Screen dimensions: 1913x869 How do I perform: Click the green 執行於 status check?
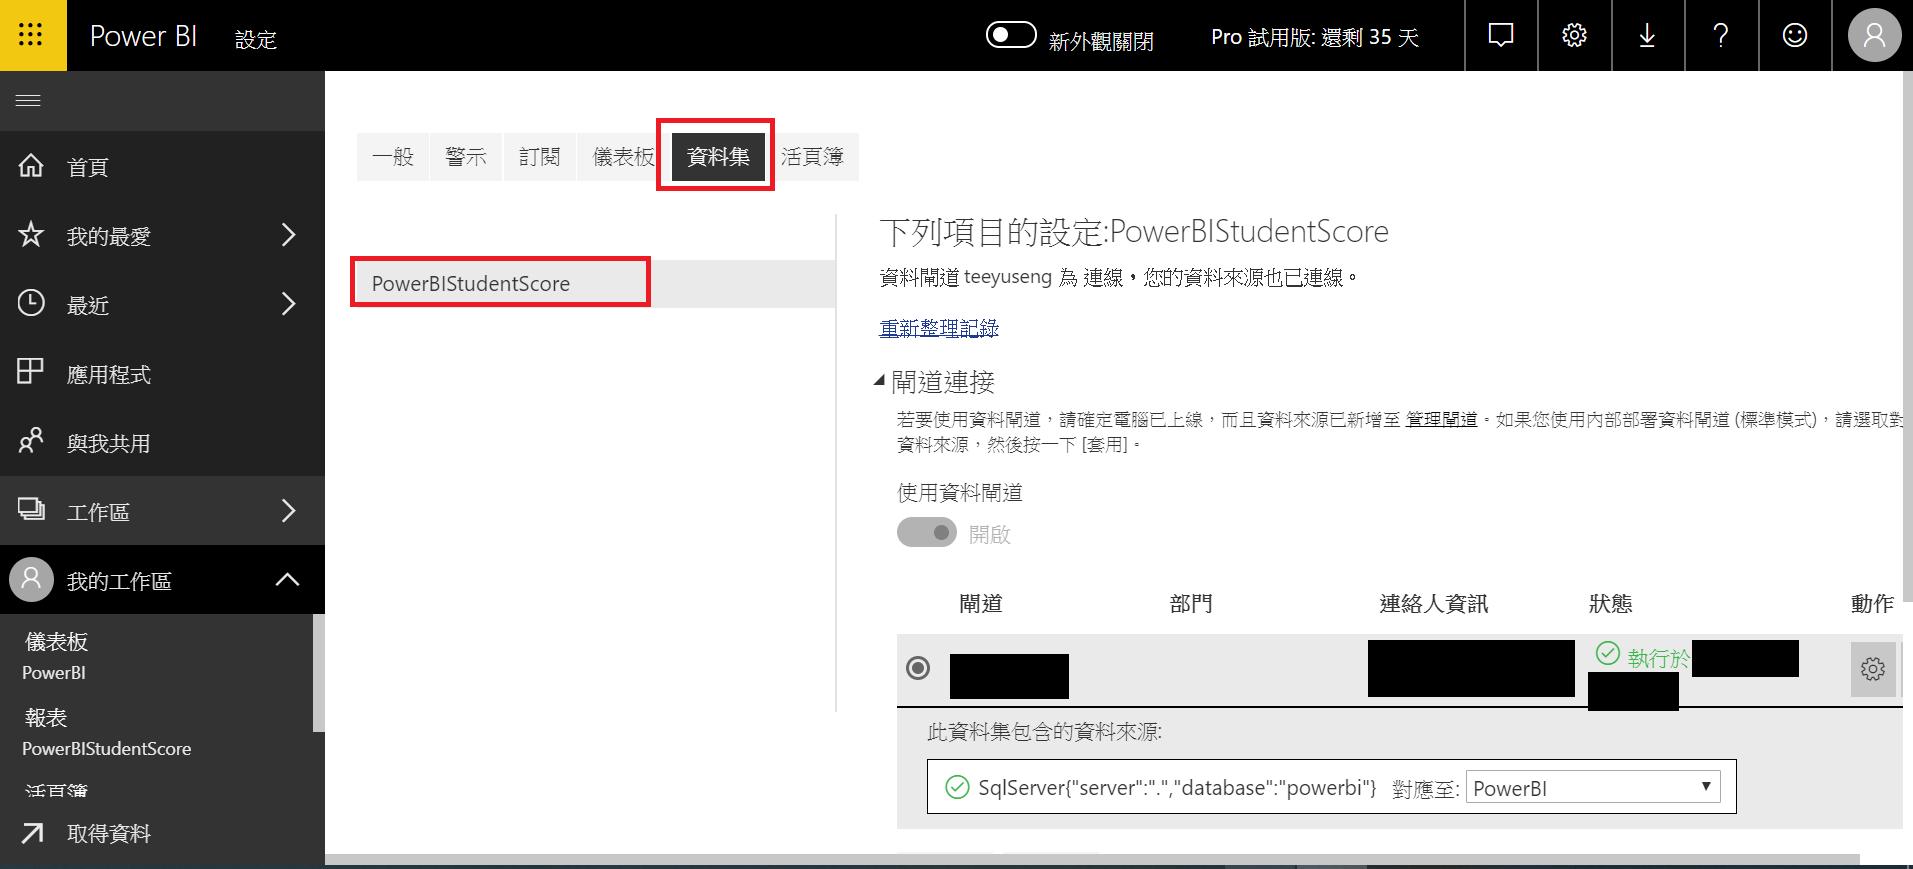click(x=1607, y=654)
